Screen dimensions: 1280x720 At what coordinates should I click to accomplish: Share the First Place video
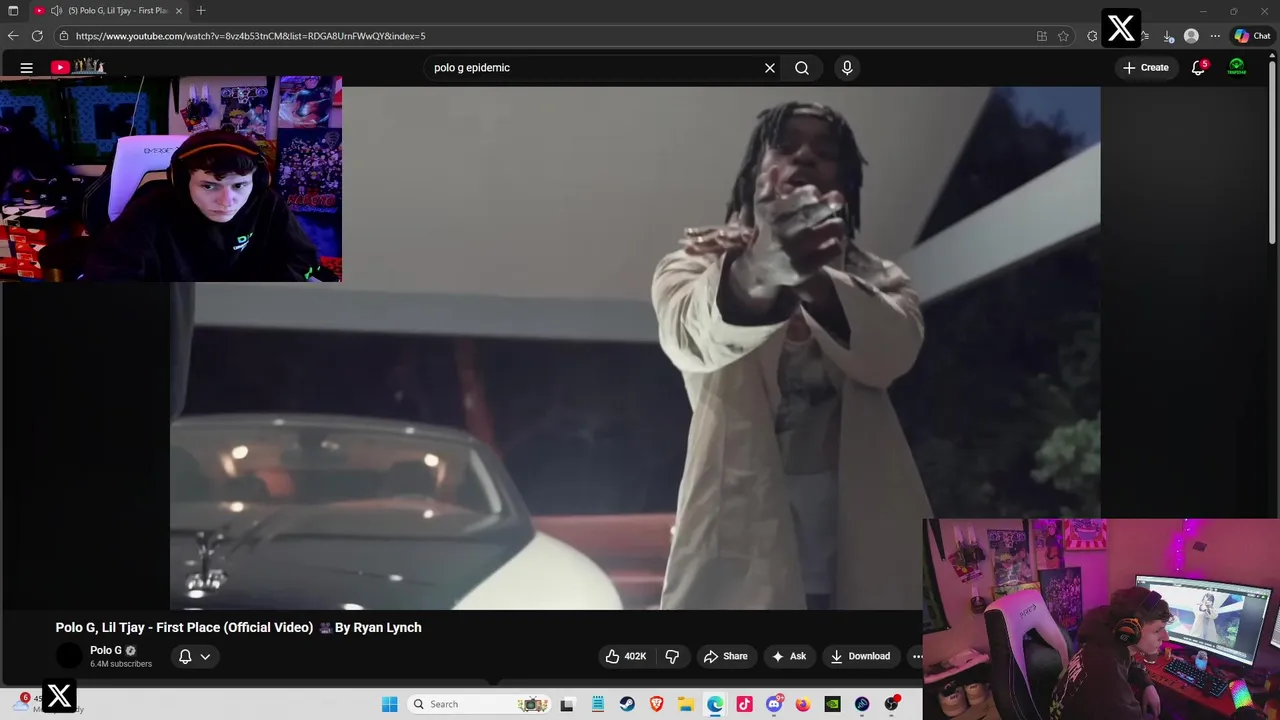[726, 656]
